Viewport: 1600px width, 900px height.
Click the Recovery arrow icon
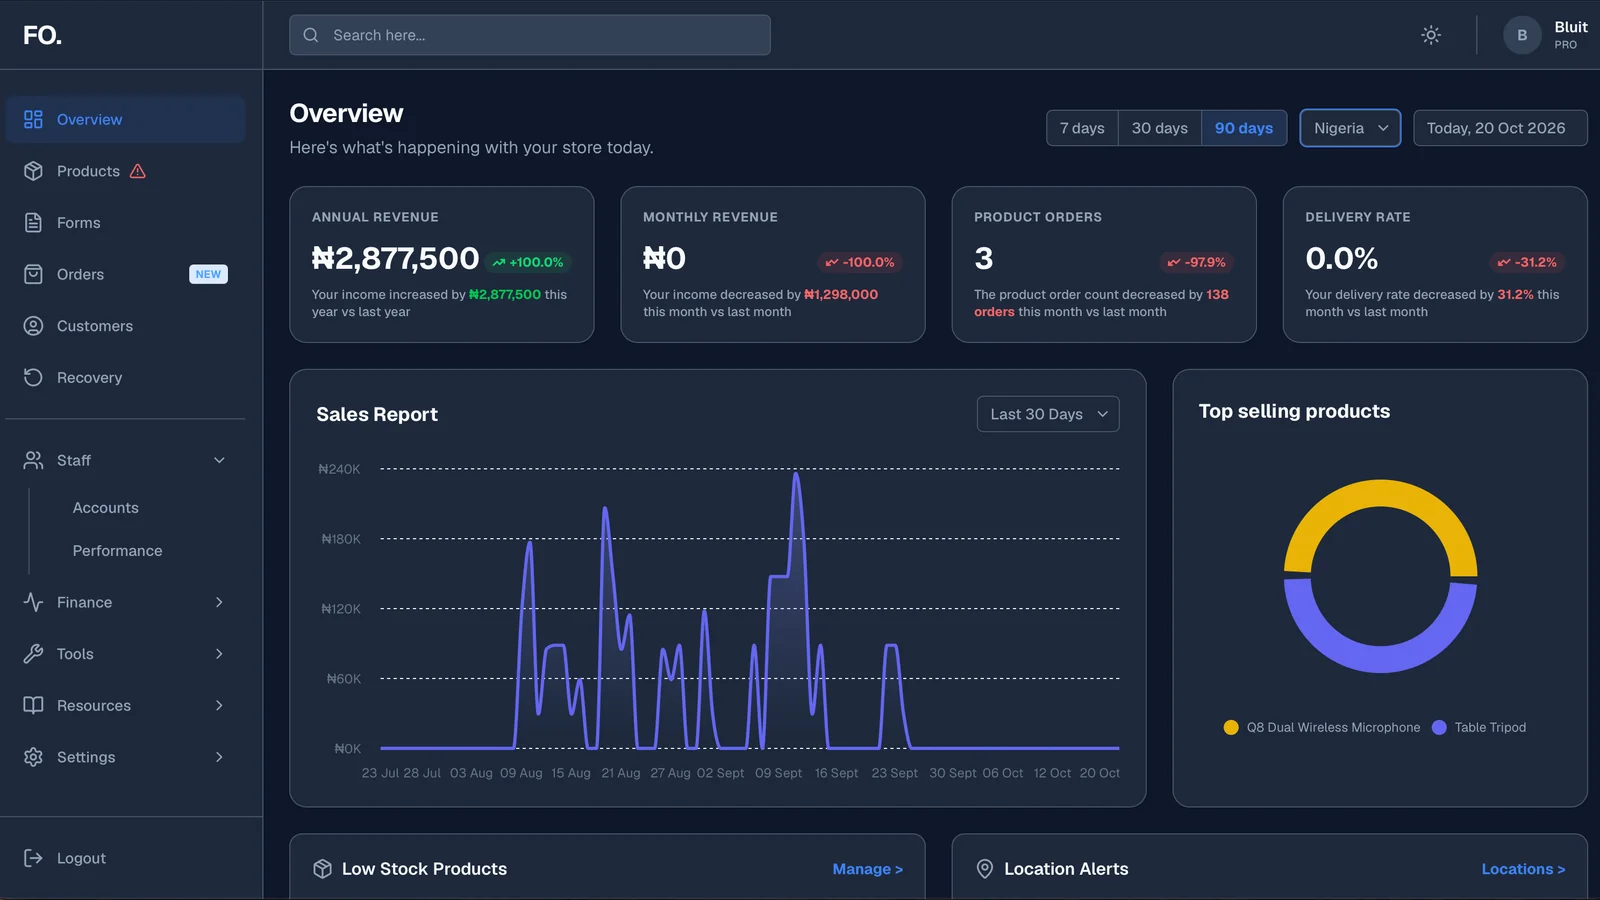(x=33, y=377)
